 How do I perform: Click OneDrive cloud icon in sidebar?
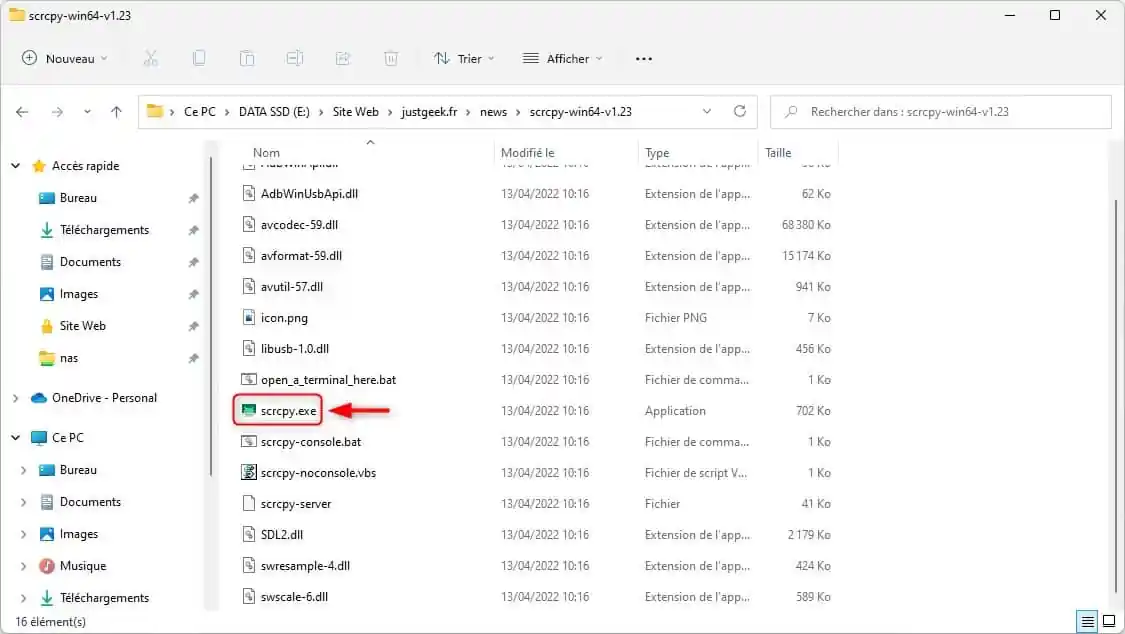(x=39, y=398)
